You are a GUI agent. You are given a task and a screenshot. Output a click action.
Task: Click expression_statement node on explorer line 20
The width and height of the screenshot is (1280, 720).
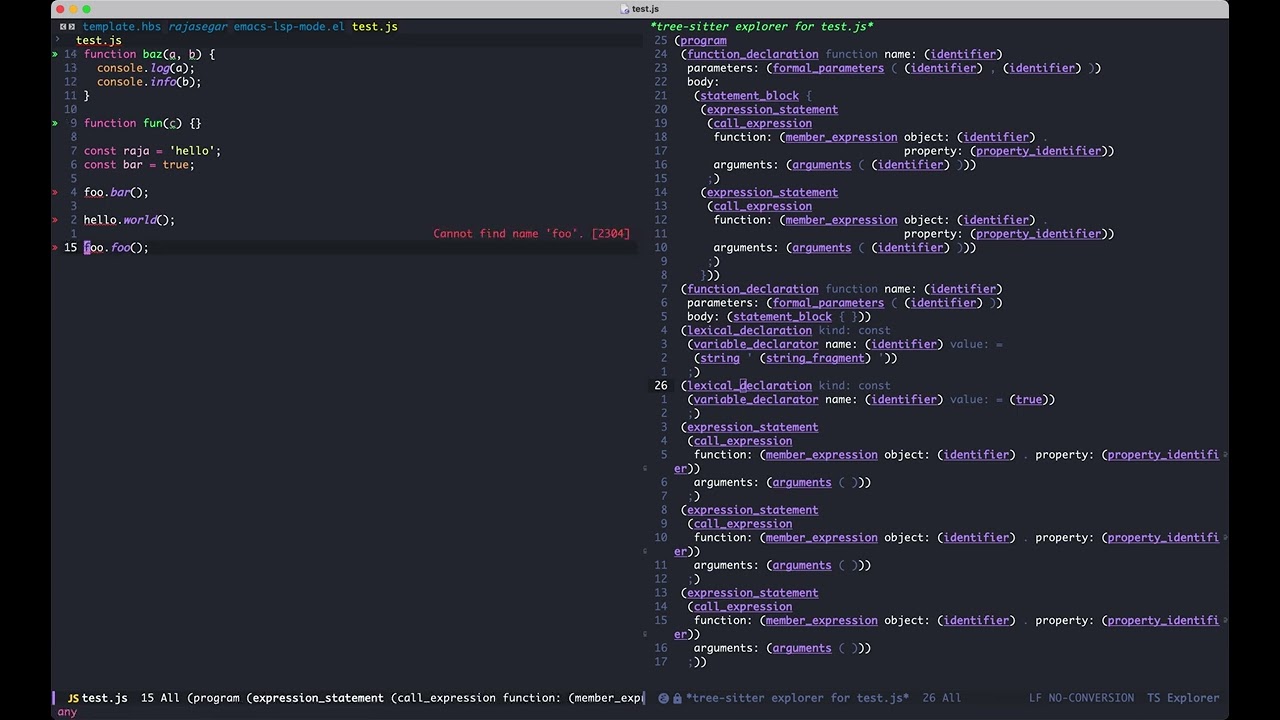pyautogui.click(x=772, y=110)
